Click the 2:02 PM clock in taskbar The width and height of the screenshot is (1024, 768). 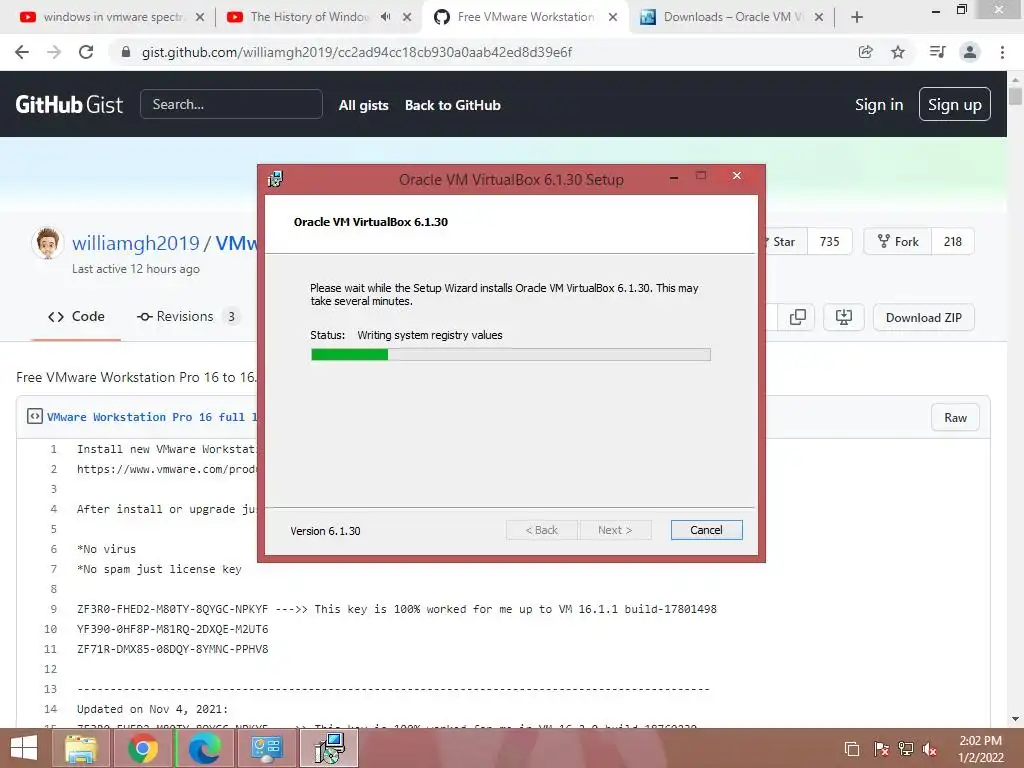980,741
